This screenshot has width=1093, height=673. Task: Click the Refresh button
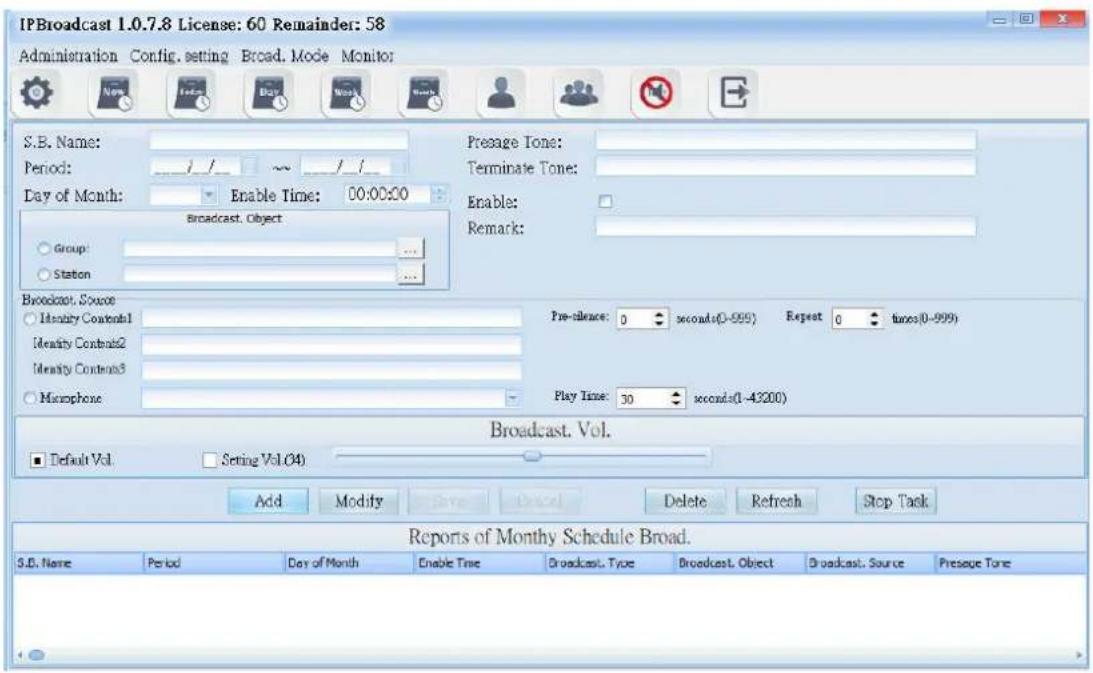pyautogui.click(x=776, y=501)
